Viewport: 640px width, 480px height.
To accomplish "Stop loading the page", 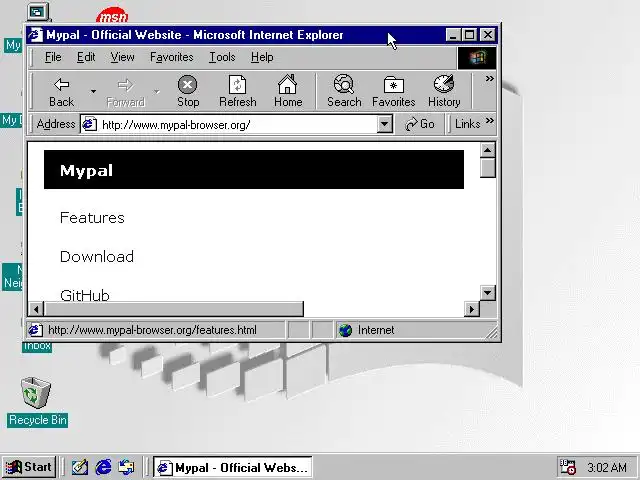I will point(188,91).
